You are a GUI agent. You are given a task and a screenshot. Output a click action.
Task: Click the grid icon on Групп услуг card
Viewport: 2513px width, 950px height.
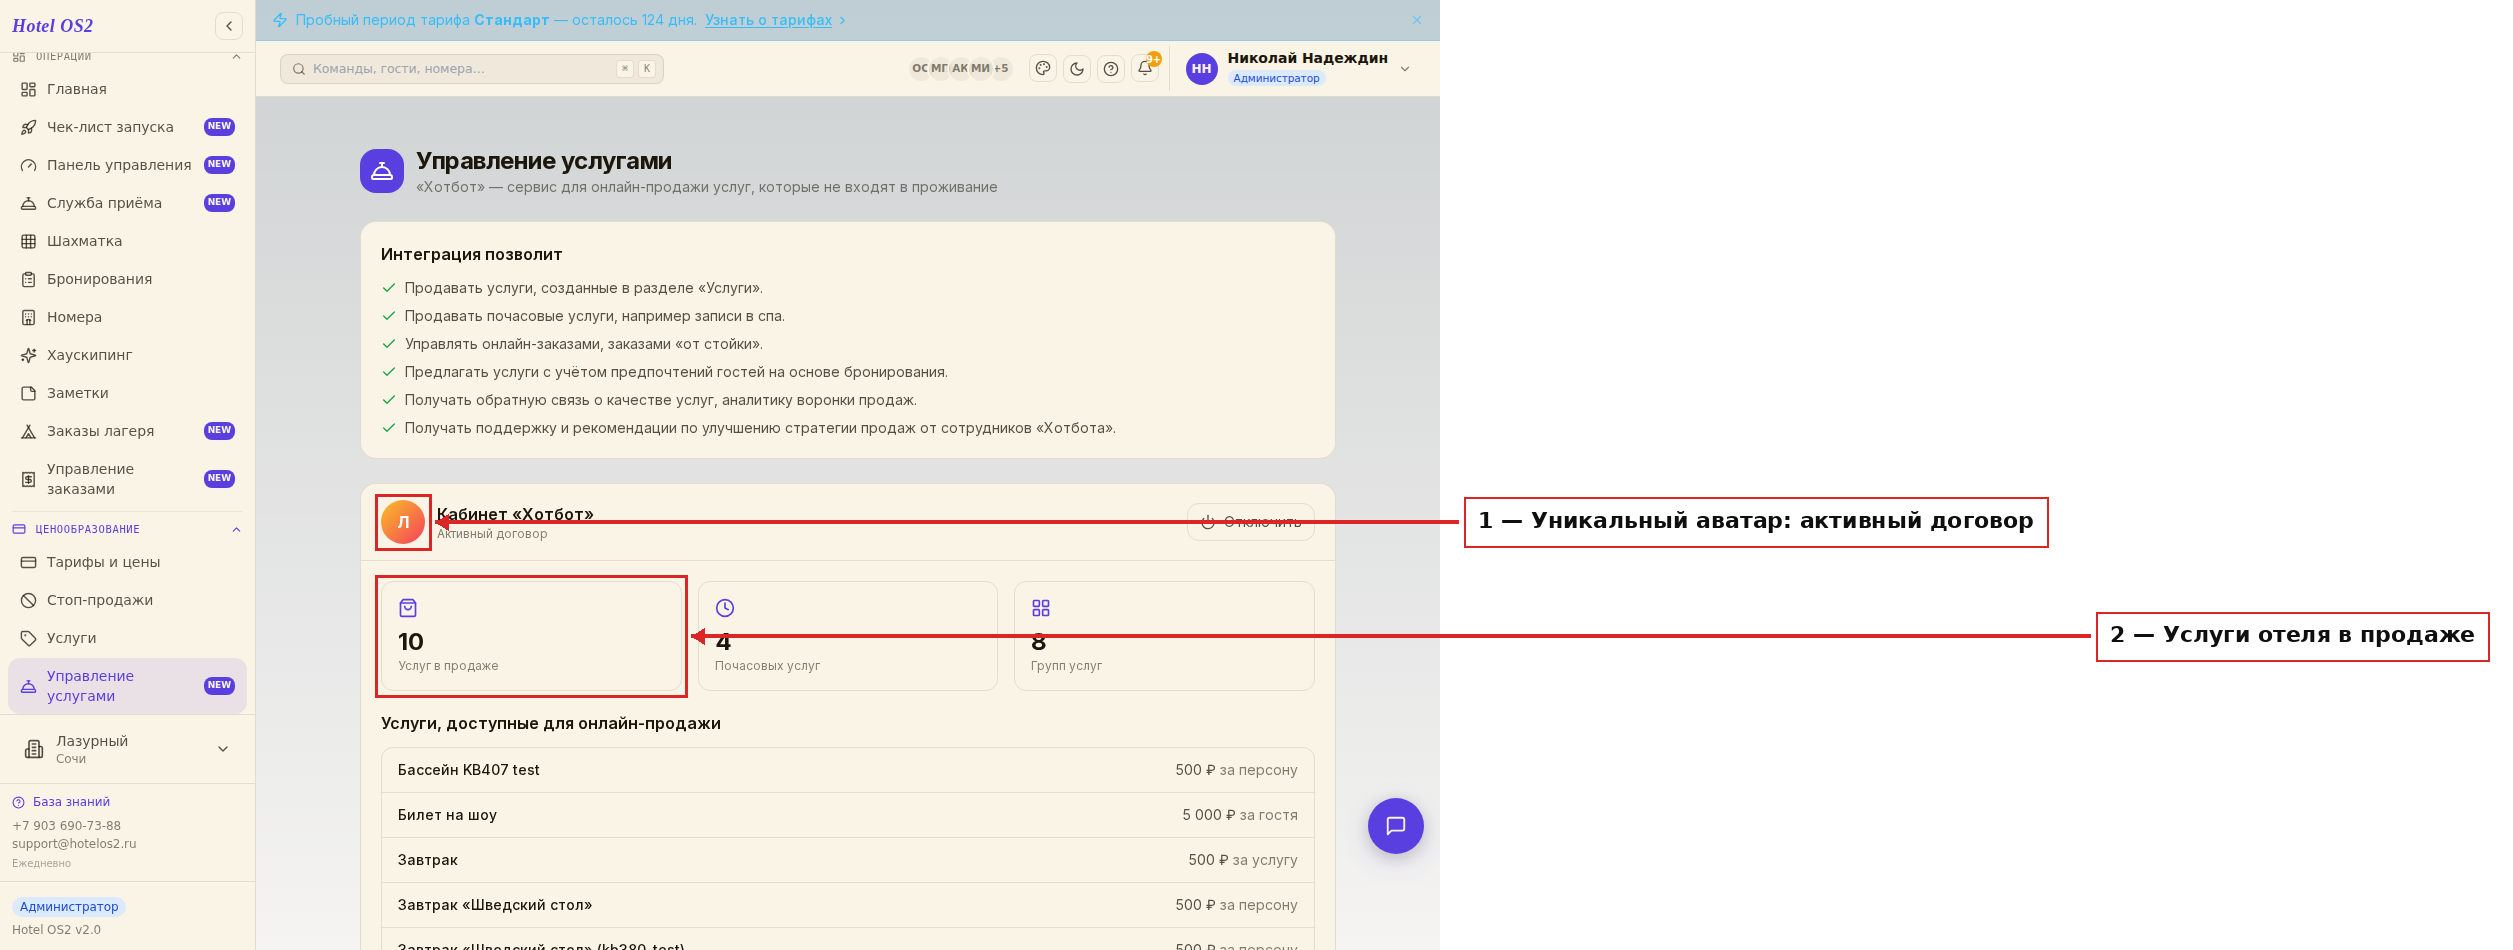click(x=1041, y=608)
